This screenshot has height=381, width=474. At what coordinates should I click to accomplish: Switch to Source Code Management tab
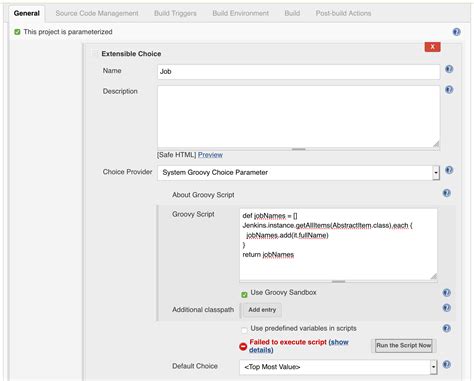[97, 13]
